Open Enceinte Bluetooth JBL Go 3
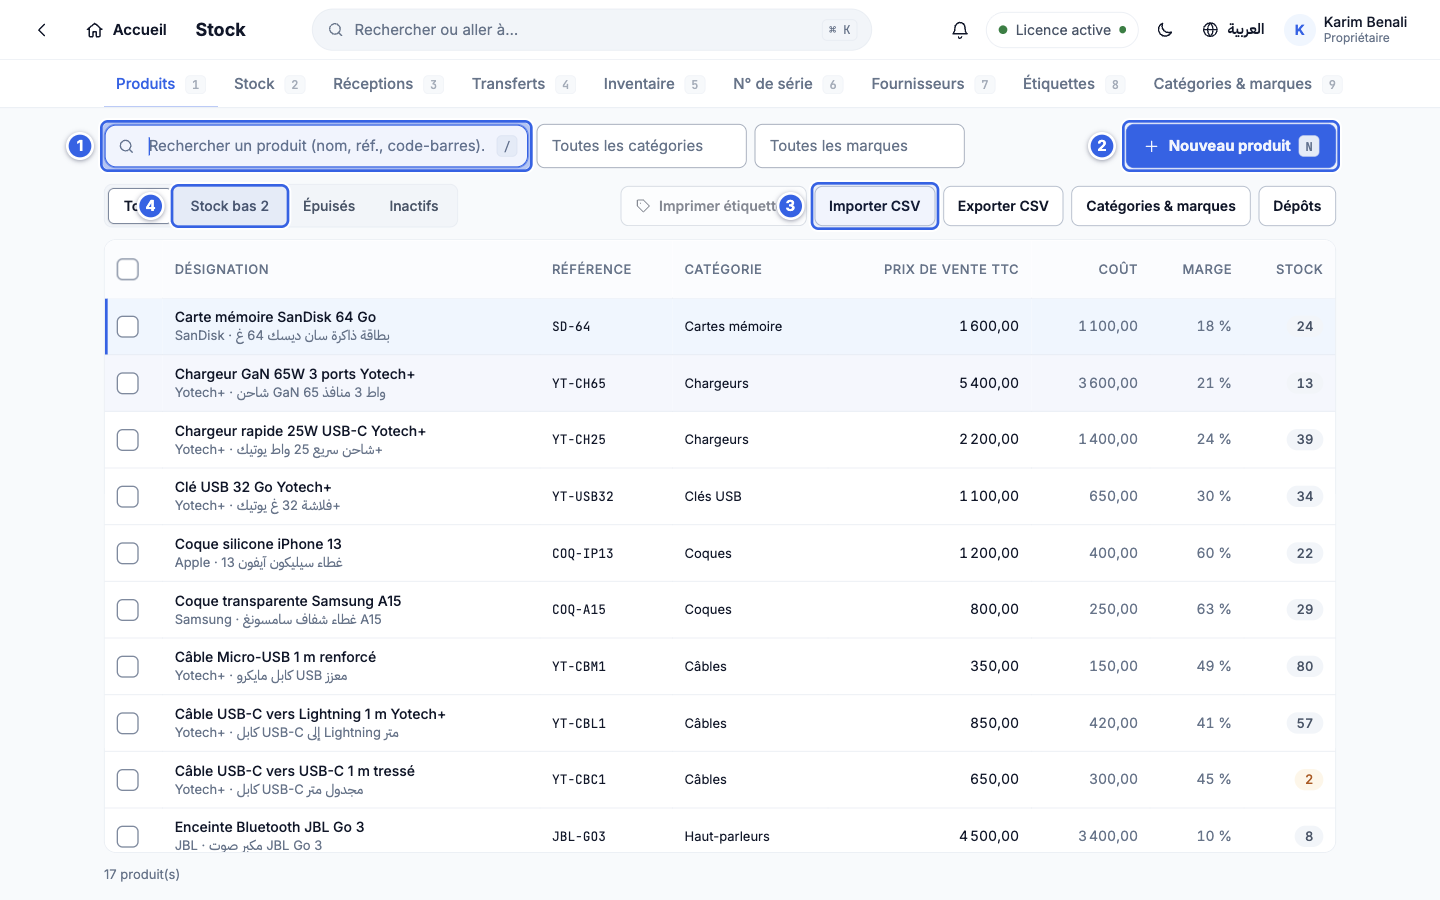 coord(270,827)
